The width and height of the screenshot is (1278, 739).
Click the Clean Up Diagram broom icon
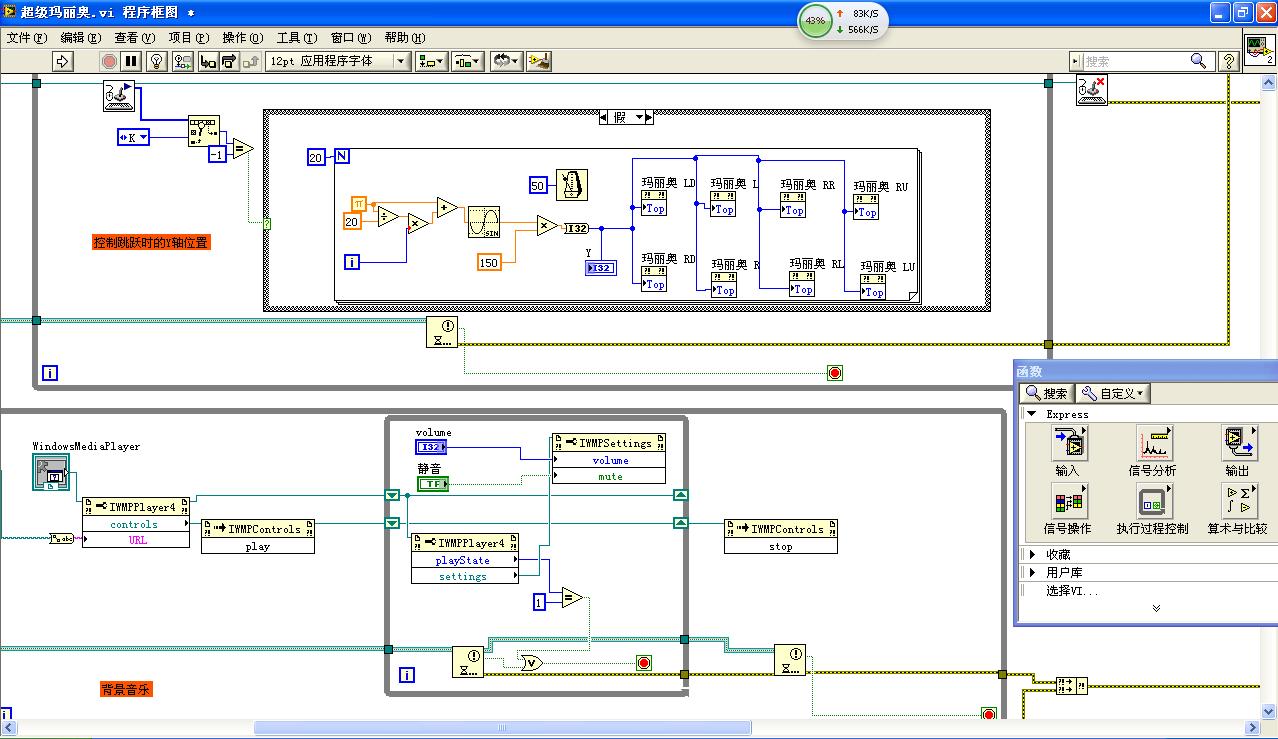539,62
